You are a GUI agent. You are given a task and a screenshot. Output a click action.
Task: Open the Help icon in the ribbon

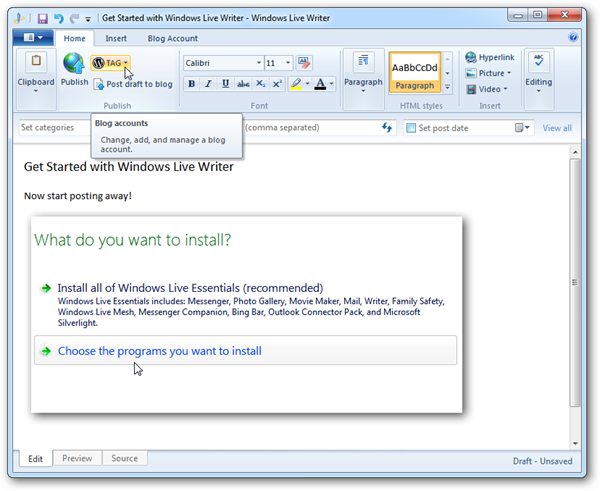coord(573,38)
